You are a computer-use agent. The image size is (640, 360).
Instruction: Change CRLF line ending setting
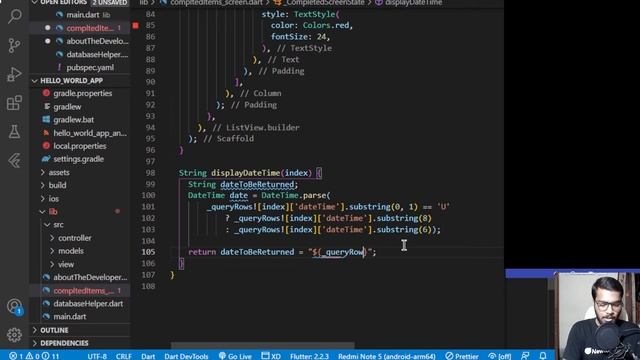(x=123, y=356)
